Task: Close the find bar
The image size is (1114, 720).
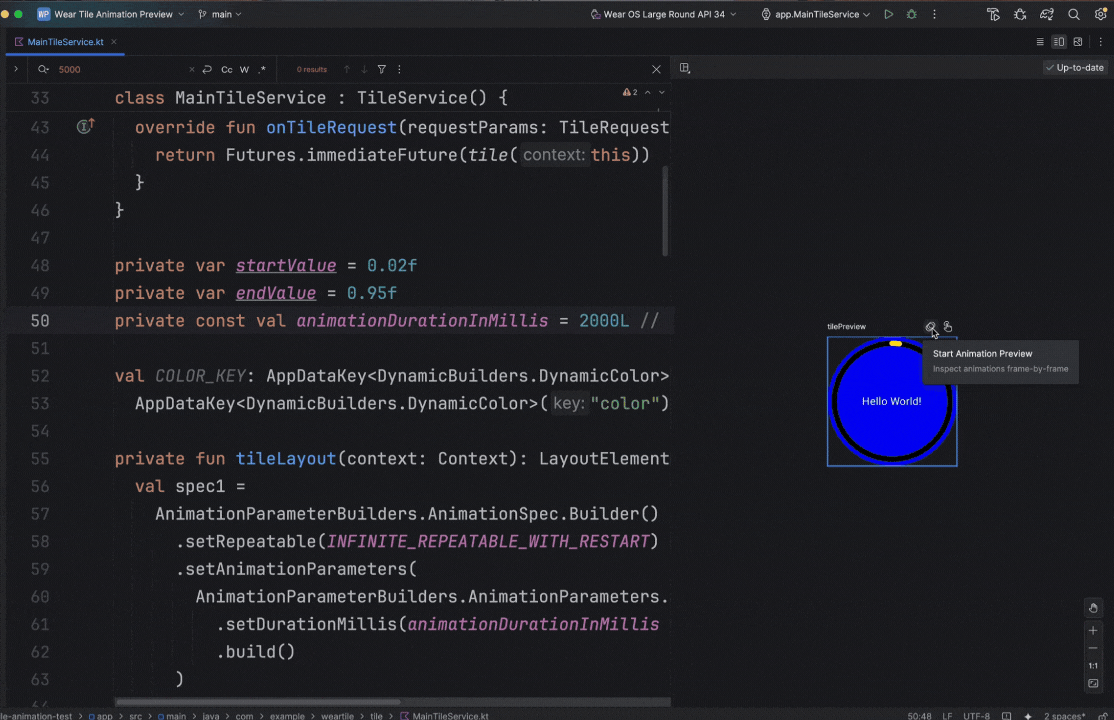Action: (656, 70)
